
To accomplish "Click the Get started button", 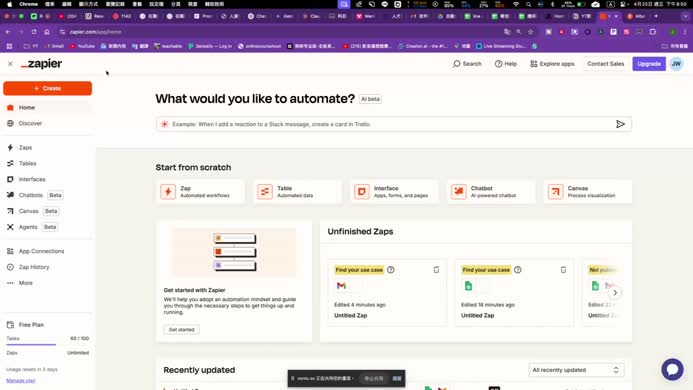I will coord(181,329).
